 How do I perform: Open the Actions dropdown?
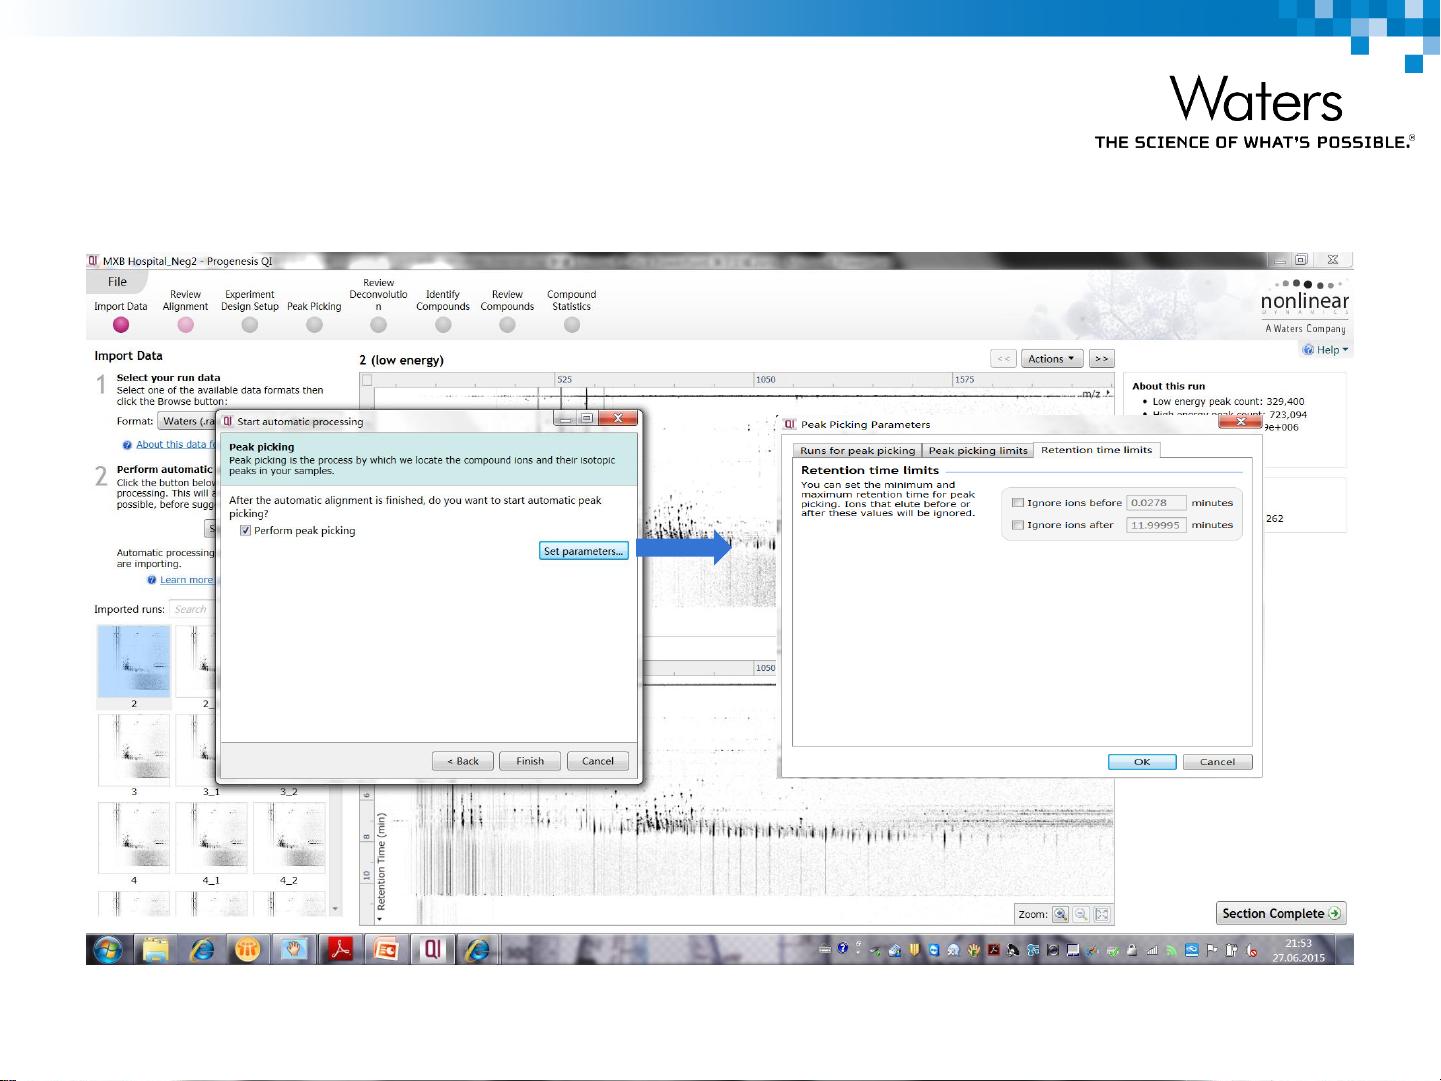pyautogui.click(x=1050, y=359)
